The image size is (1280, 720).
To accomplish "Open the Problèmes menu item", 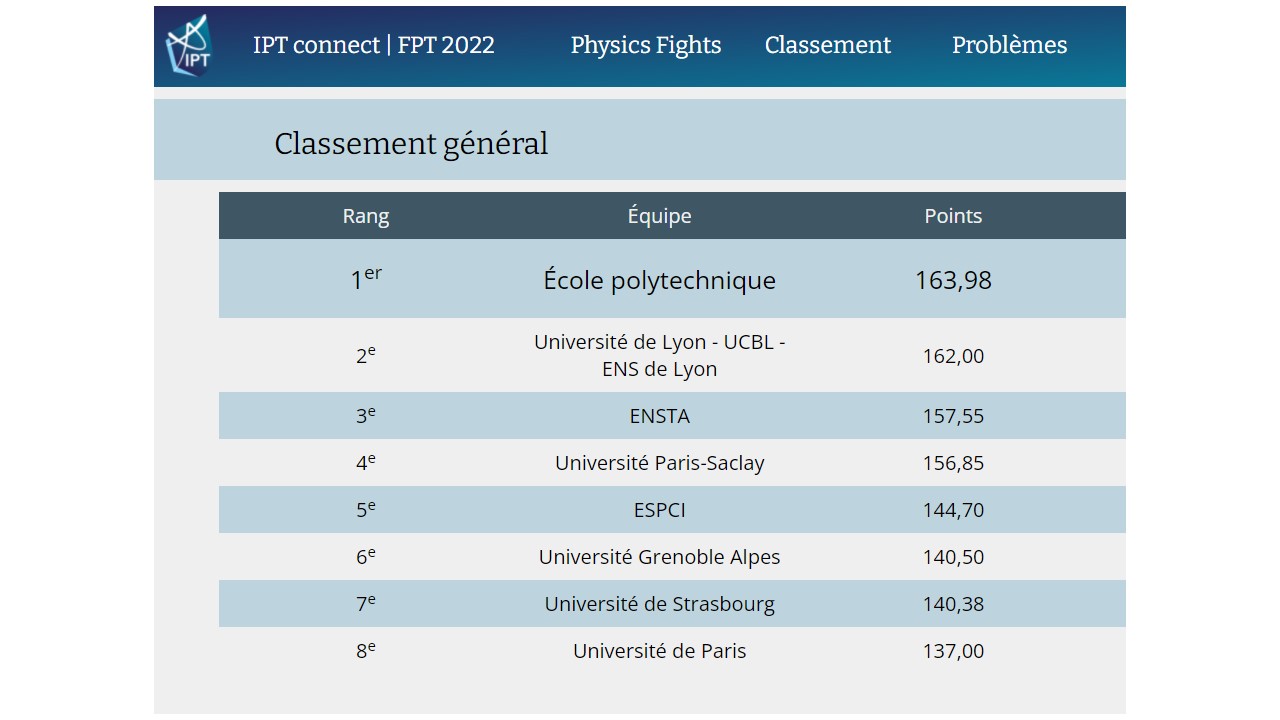I will (1009, 45).
